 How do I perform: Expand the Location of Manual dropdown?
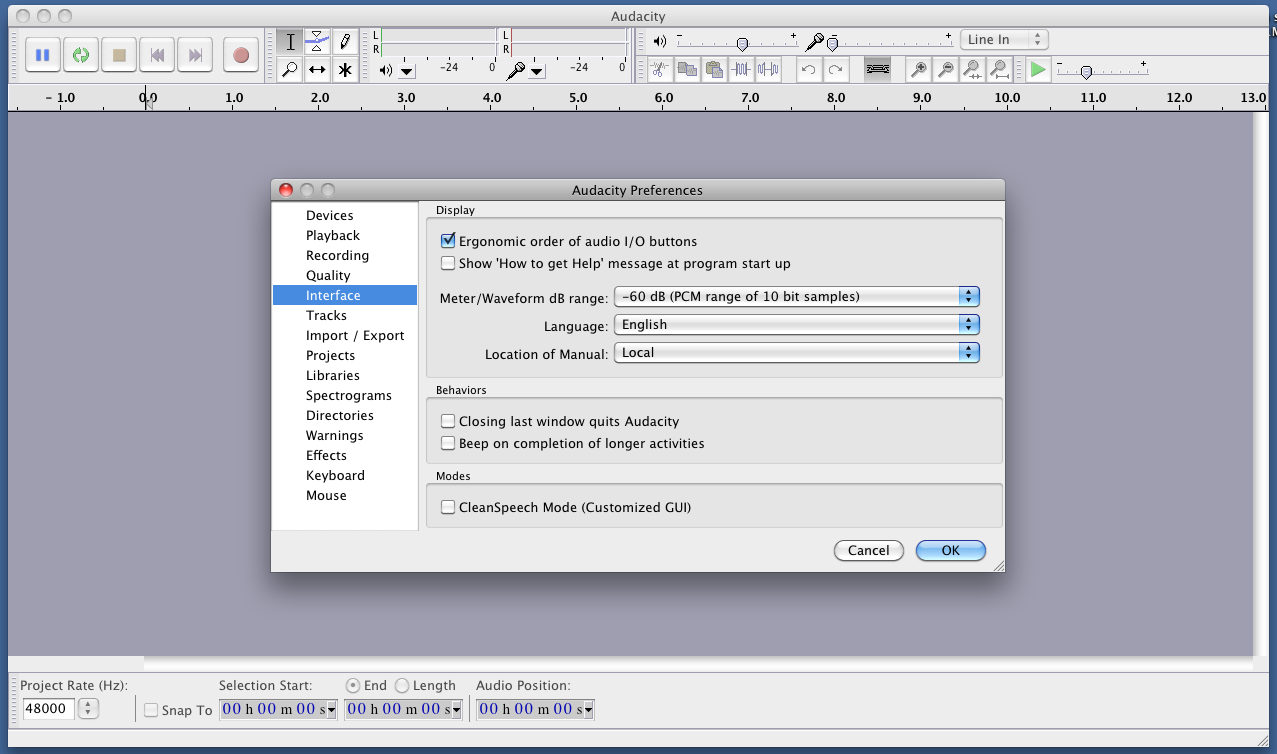pos(796,352)
